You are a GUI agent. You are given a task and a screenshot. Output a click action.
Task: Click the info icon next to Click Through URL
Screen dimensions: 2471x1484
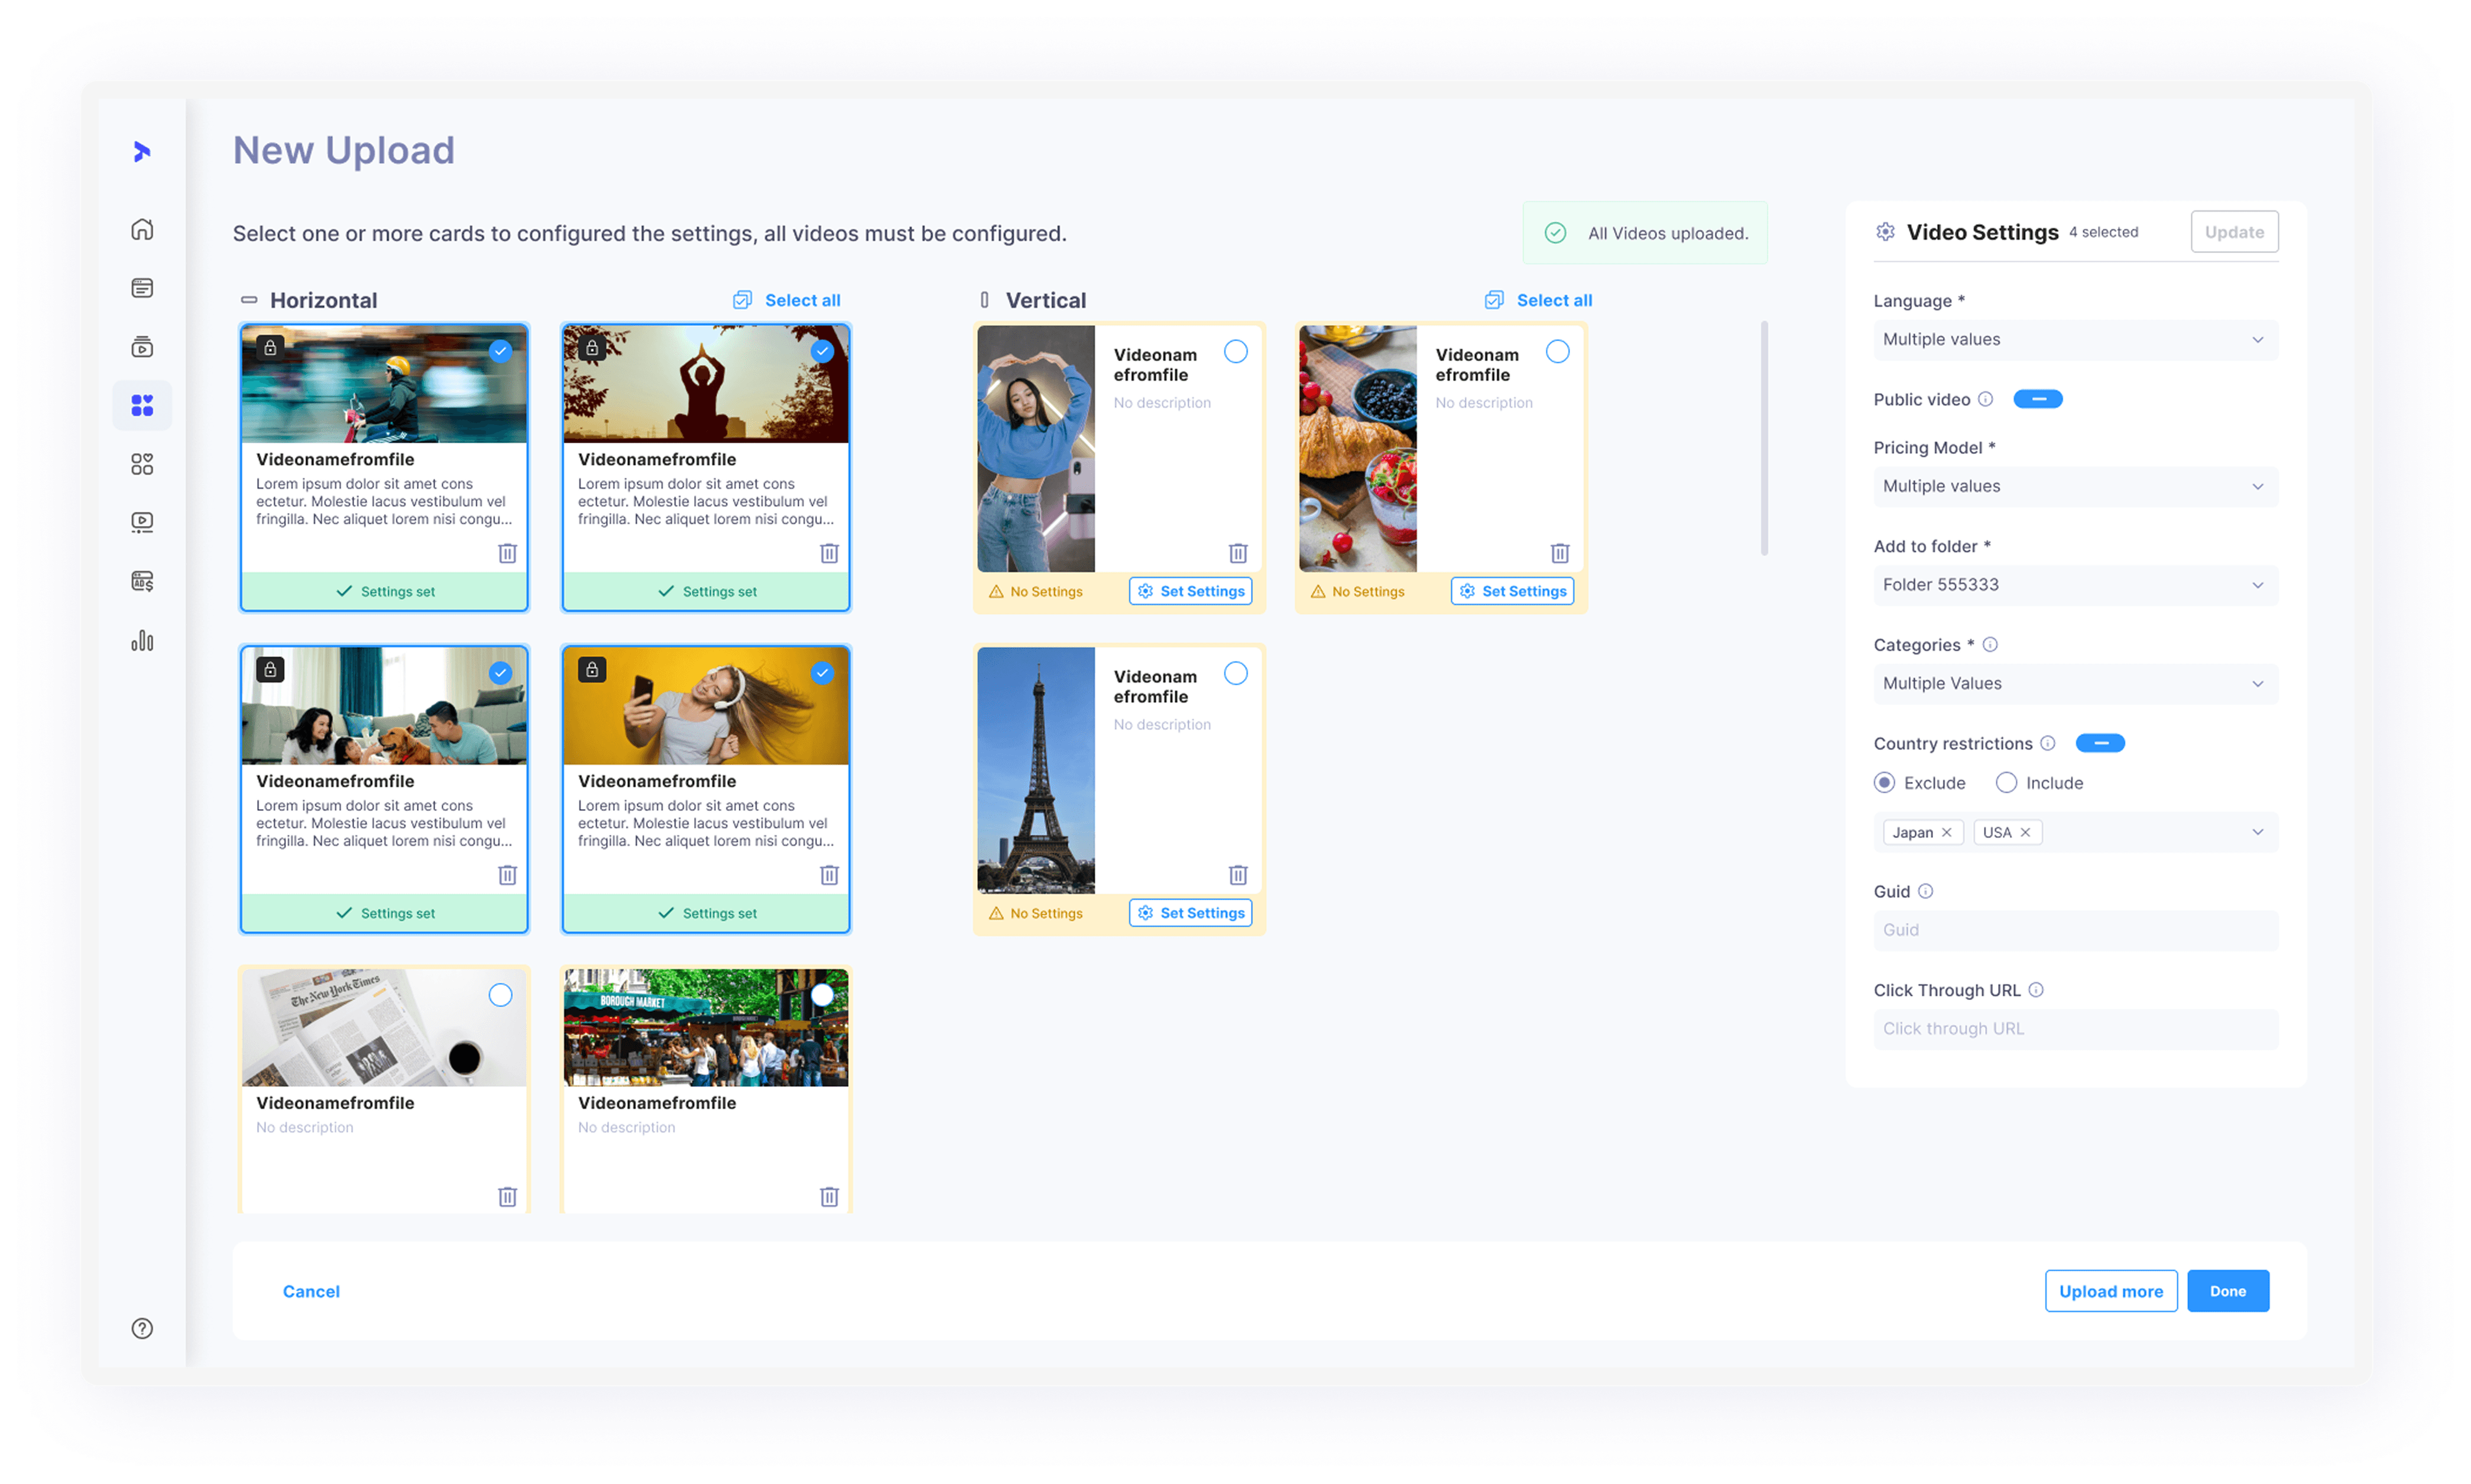(2036, 990)
